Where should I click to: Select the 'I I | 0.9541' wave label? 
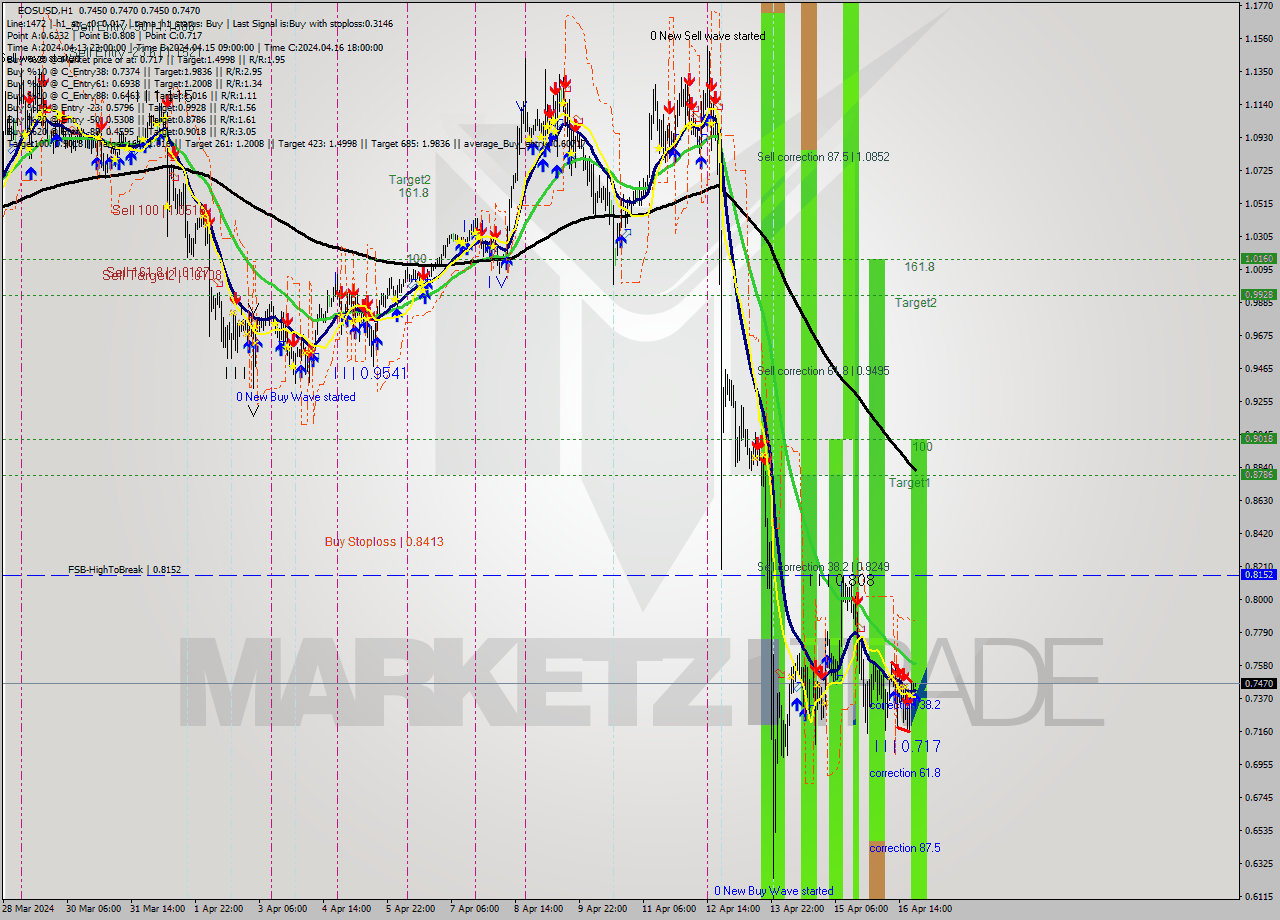click(x=374, y=373)
